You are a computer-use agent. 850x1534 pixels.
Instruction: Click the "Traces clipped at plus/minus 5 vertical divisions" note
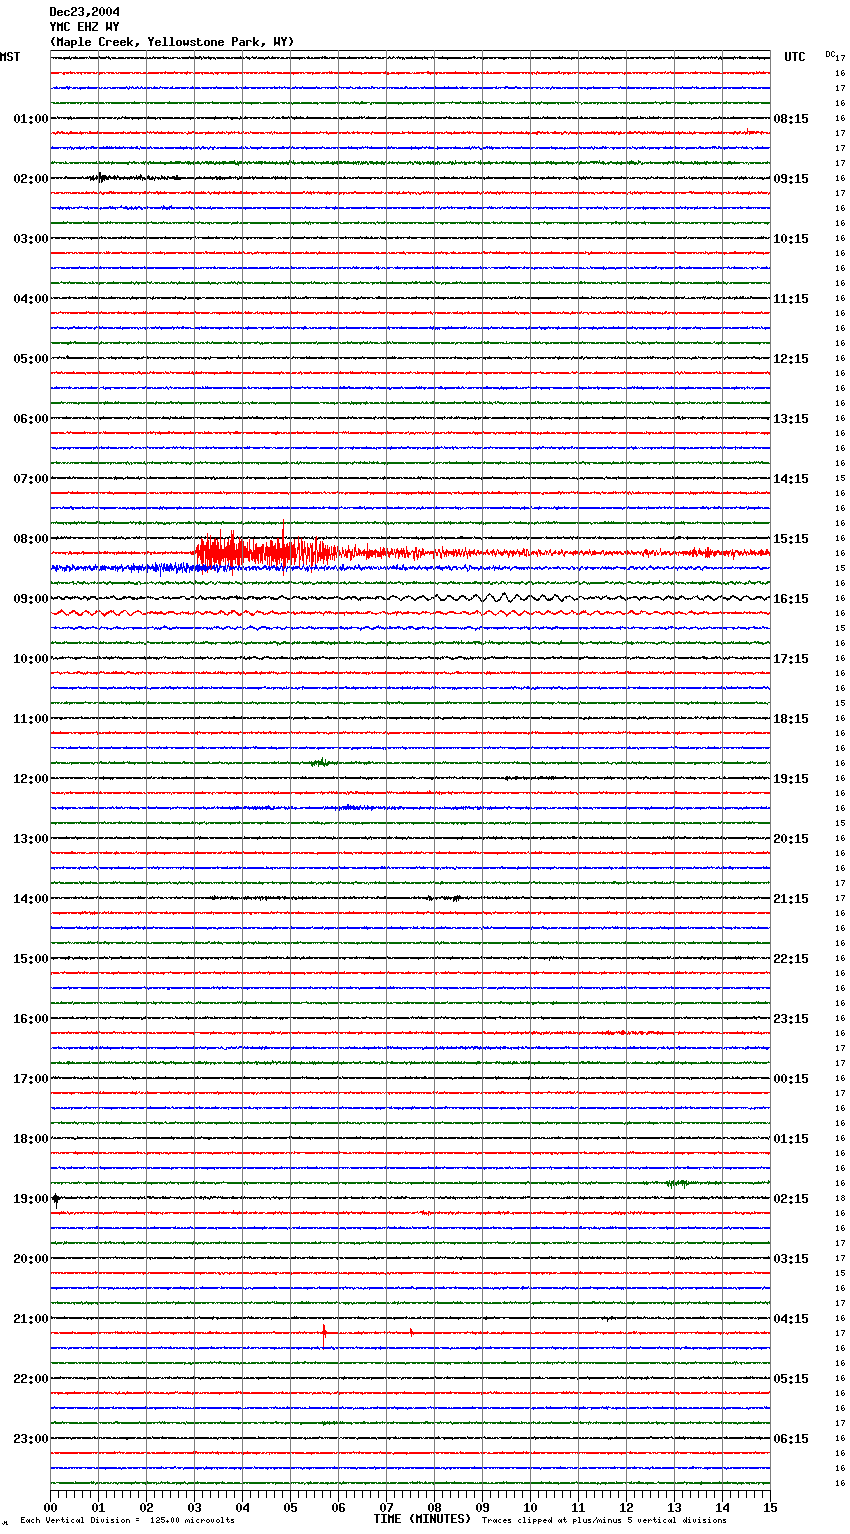604,1521
